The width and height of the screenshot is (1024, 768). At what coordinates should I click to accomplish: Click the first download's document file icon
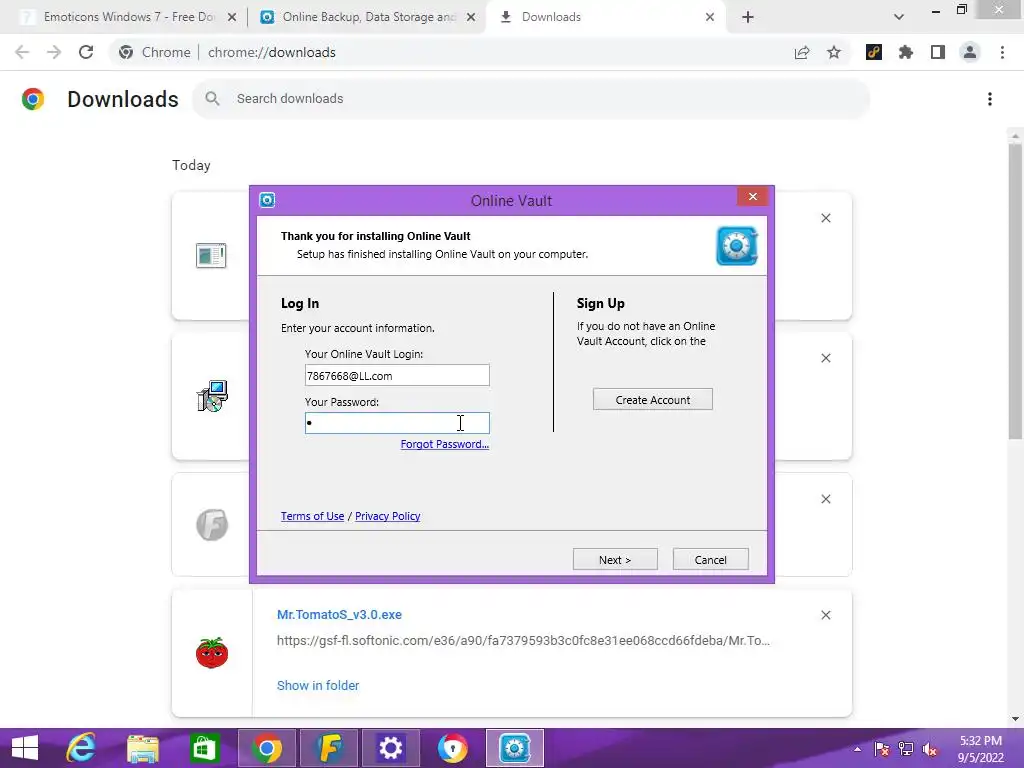coord(211,255)
